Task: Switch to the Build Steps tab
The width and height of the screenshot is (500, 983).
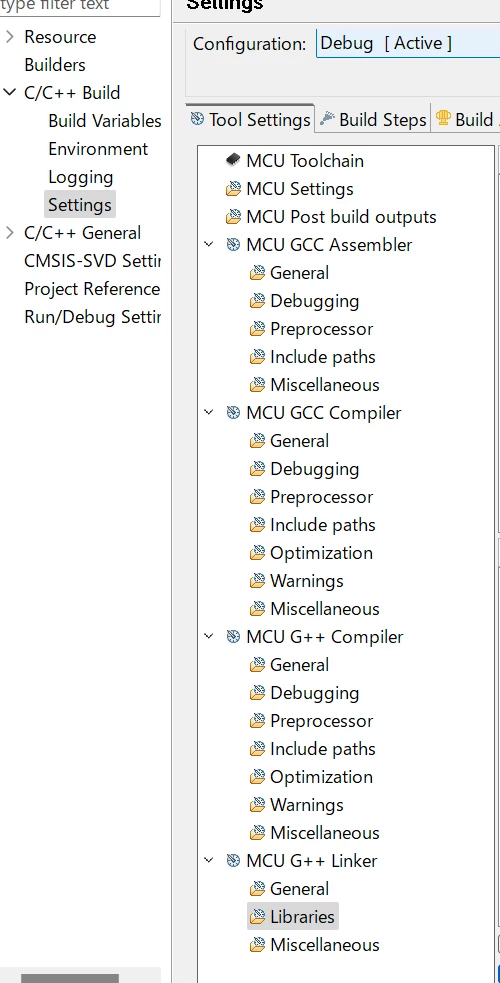Action: click(373, 119)
